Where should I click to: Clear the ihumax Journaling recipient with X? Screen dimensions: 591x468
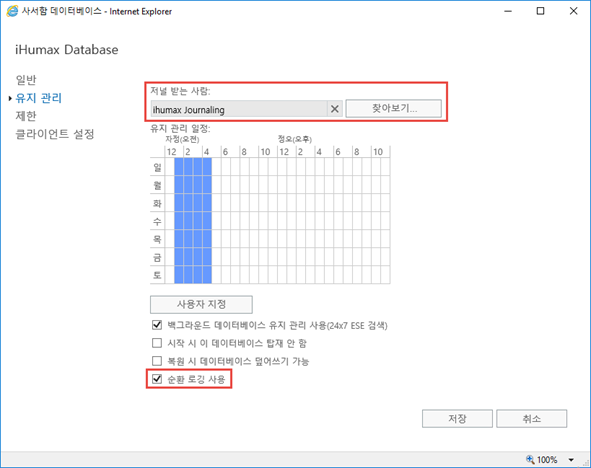tap(334, 109)
